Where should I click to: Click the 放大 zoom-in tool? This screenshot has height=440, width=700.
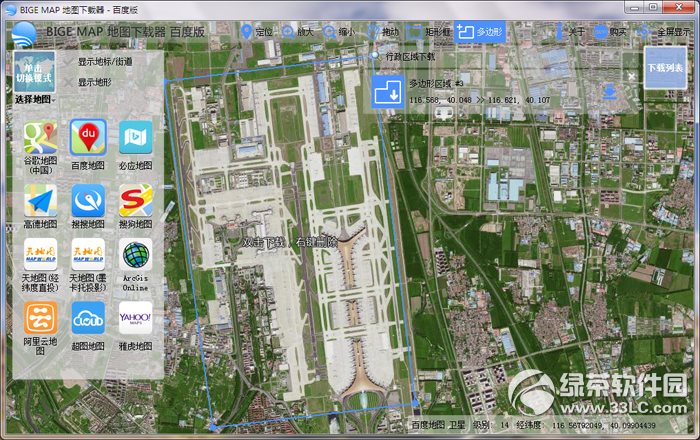click(298, 32)
